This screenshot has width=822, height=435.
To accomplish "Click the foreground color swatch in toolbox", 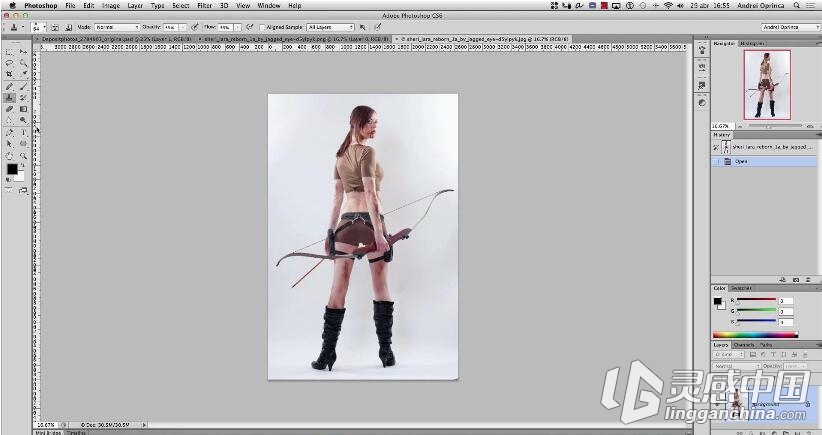I will 12,169.
